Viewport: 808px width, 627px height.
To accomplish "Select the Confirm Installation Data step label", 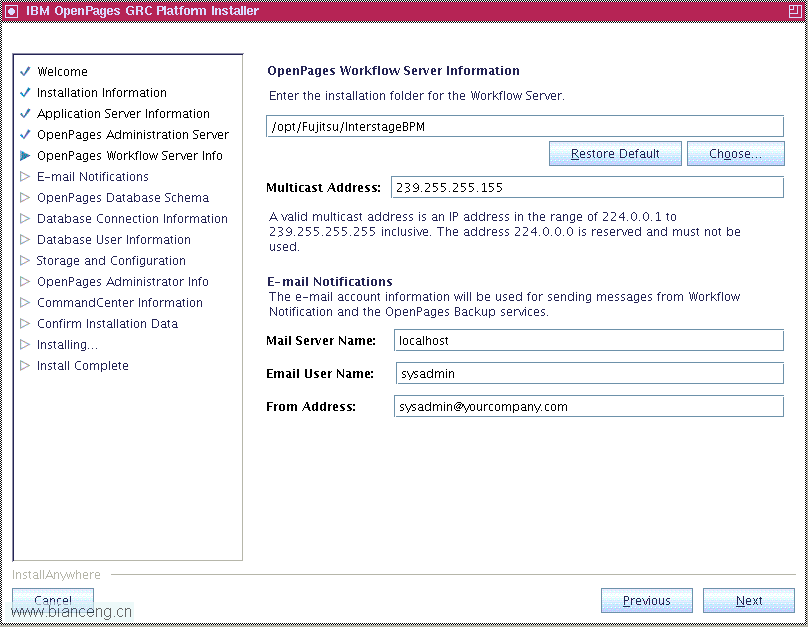I will [x=108, y=324].
